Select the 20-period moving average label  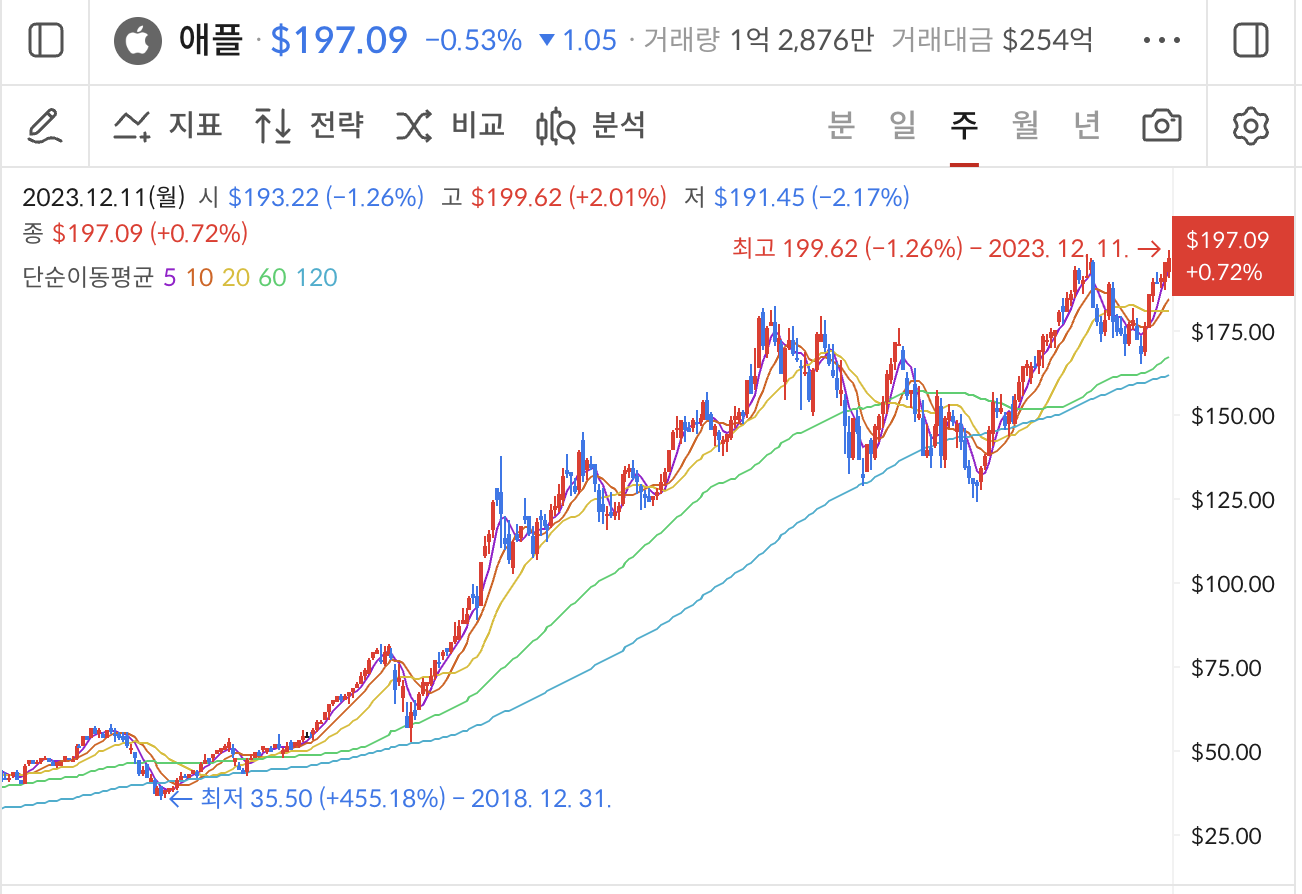(x=236, y=278)
